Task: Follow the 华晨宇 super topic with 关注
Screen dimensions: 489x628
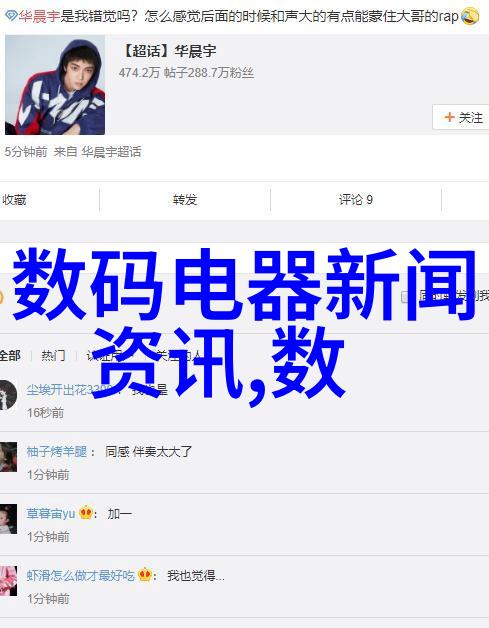Action: pyautogui.click(x=461, y=117)
